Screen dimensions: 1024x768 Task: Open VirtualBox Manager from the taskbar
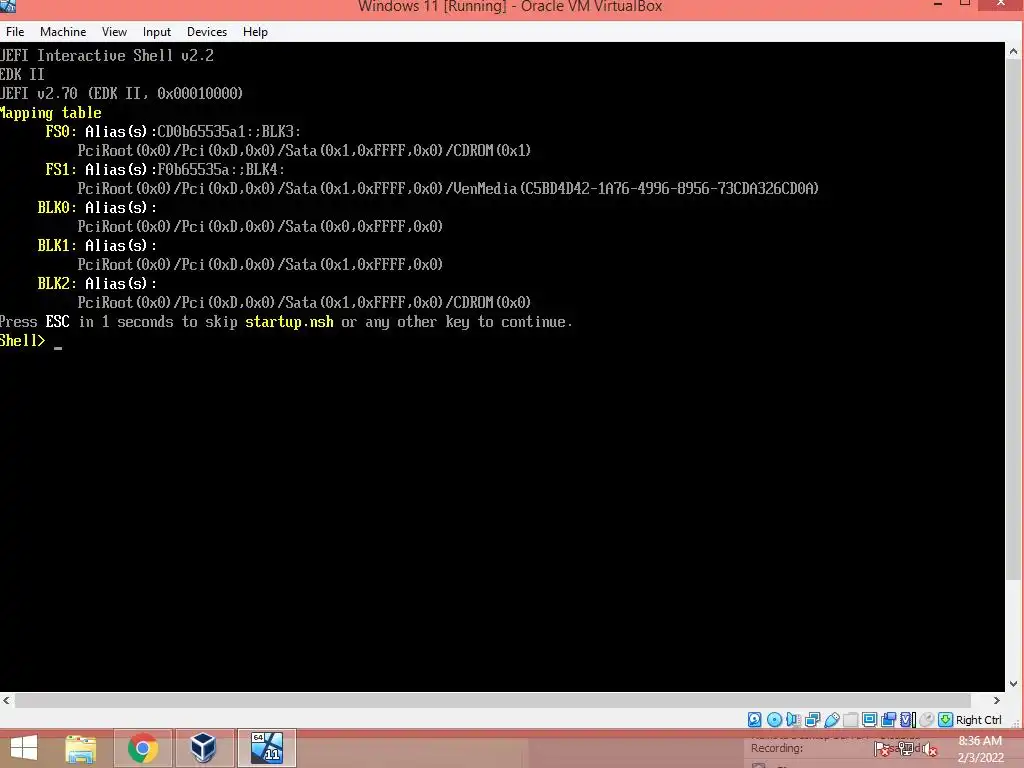tap(203, 748)
